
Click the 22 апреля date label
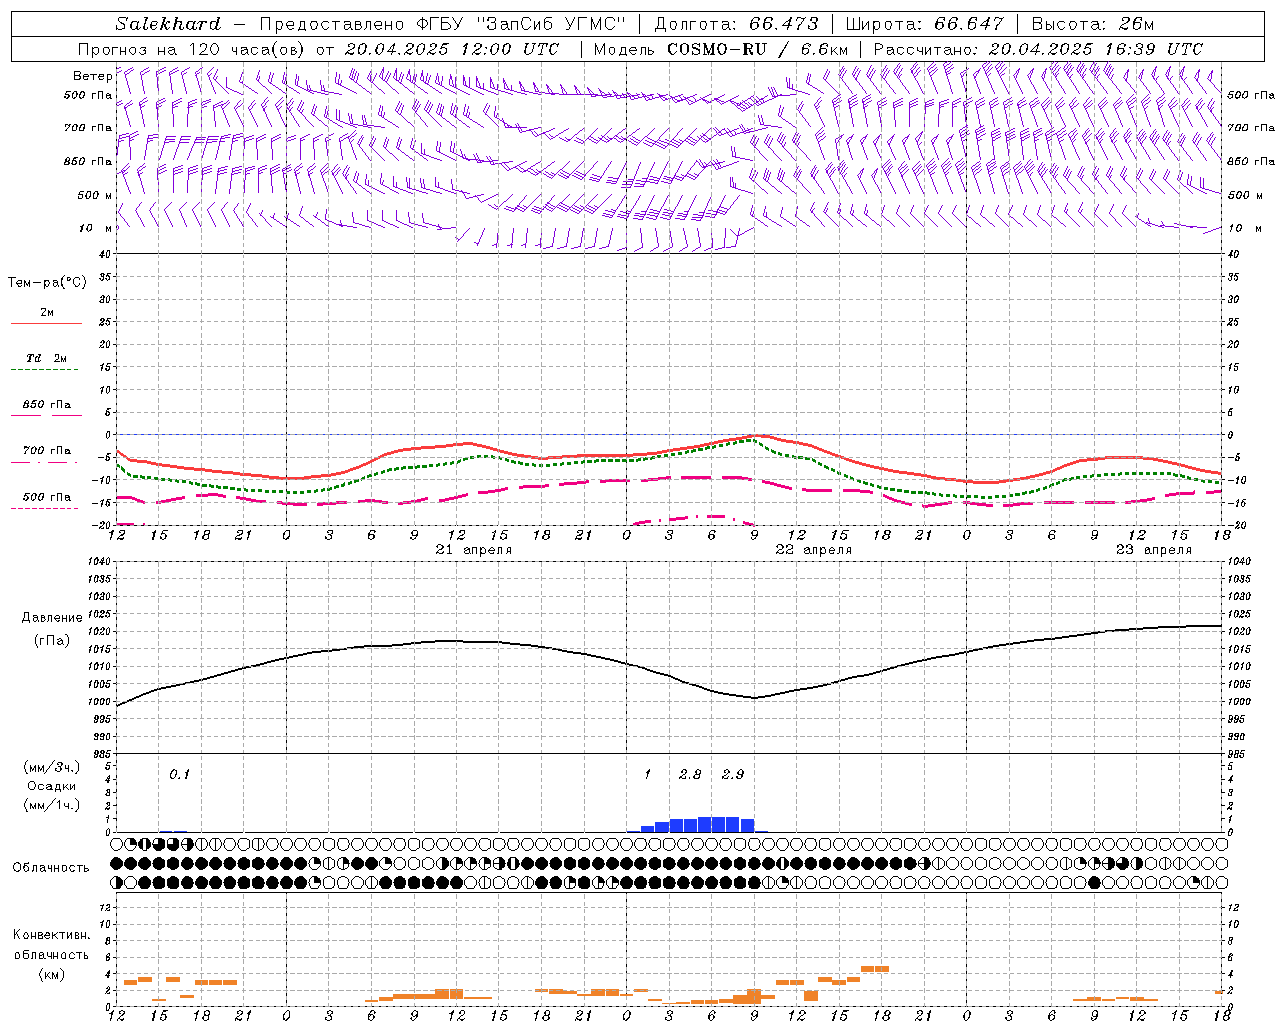click(814, 550)
